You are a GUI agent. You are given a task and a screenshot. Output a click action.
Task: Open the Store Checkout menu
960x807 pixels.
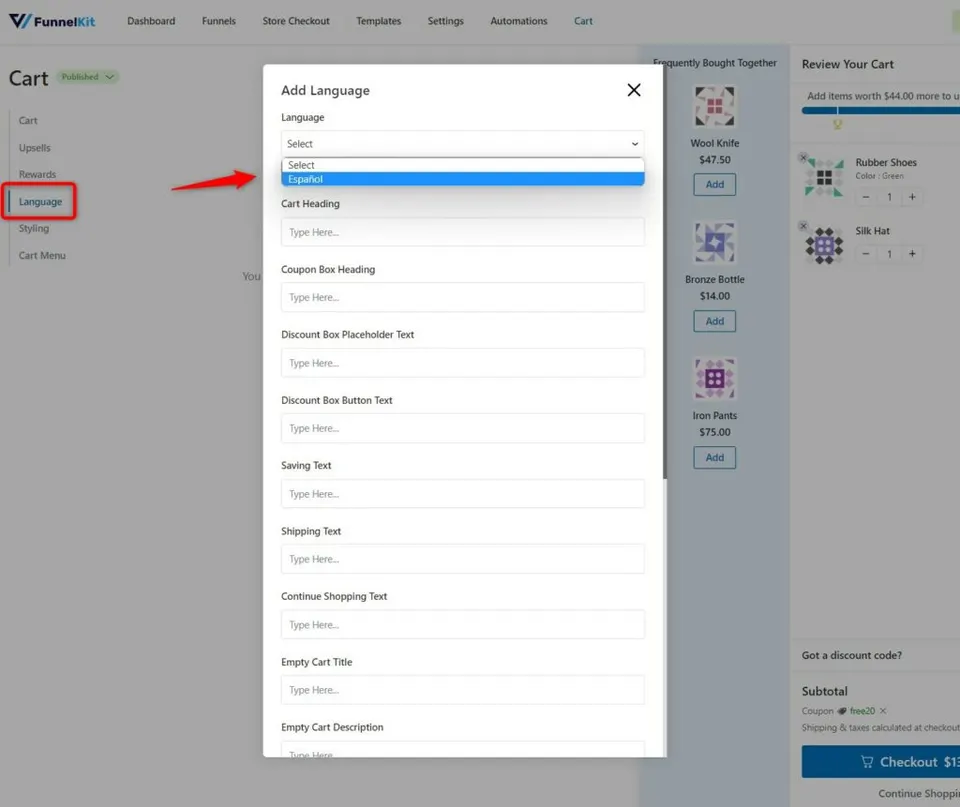coord(296,21)
